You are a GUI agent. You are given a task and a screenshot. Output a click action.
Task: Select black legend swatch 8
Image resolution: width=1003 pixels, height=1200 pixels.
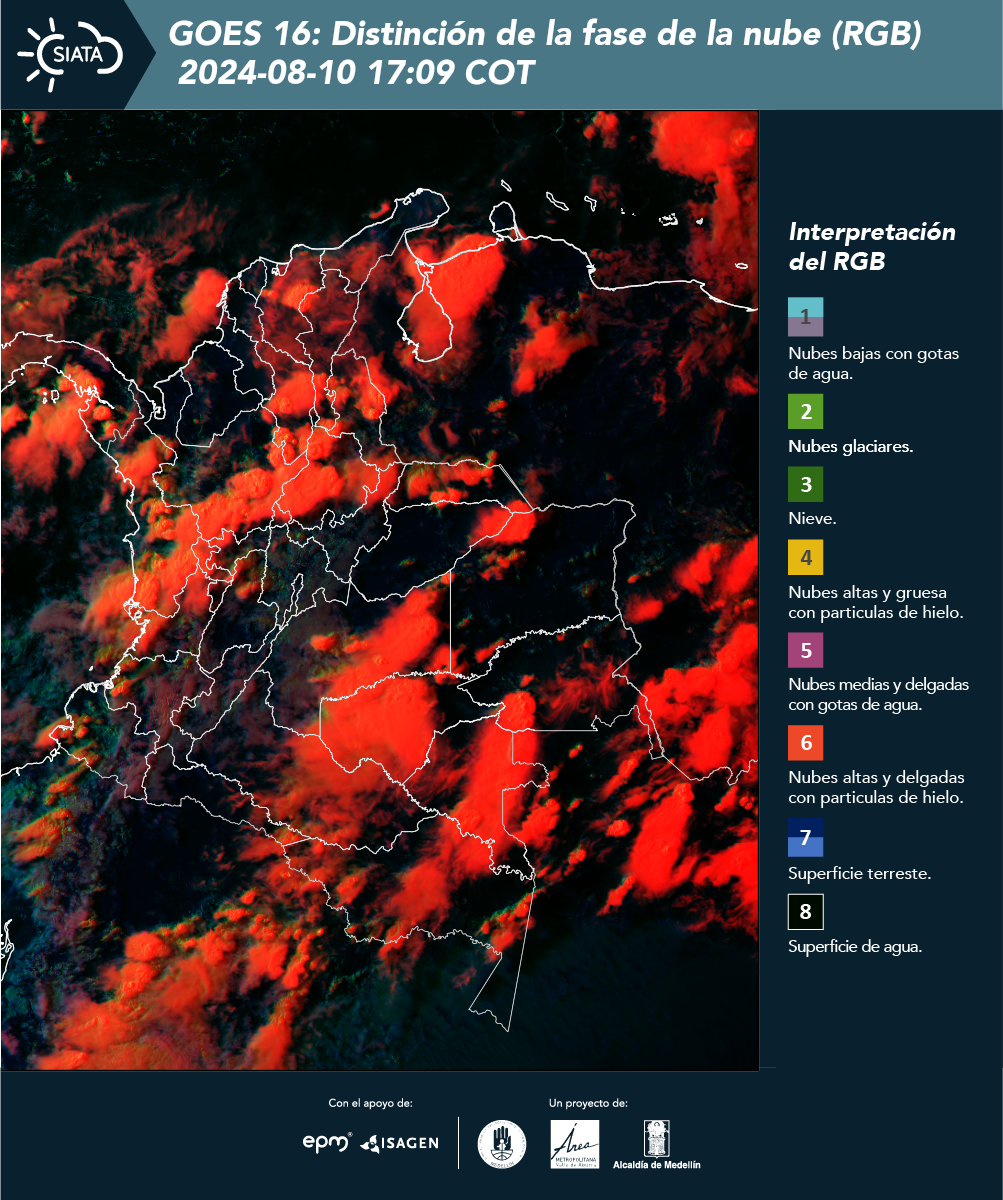tap(805, 912)
